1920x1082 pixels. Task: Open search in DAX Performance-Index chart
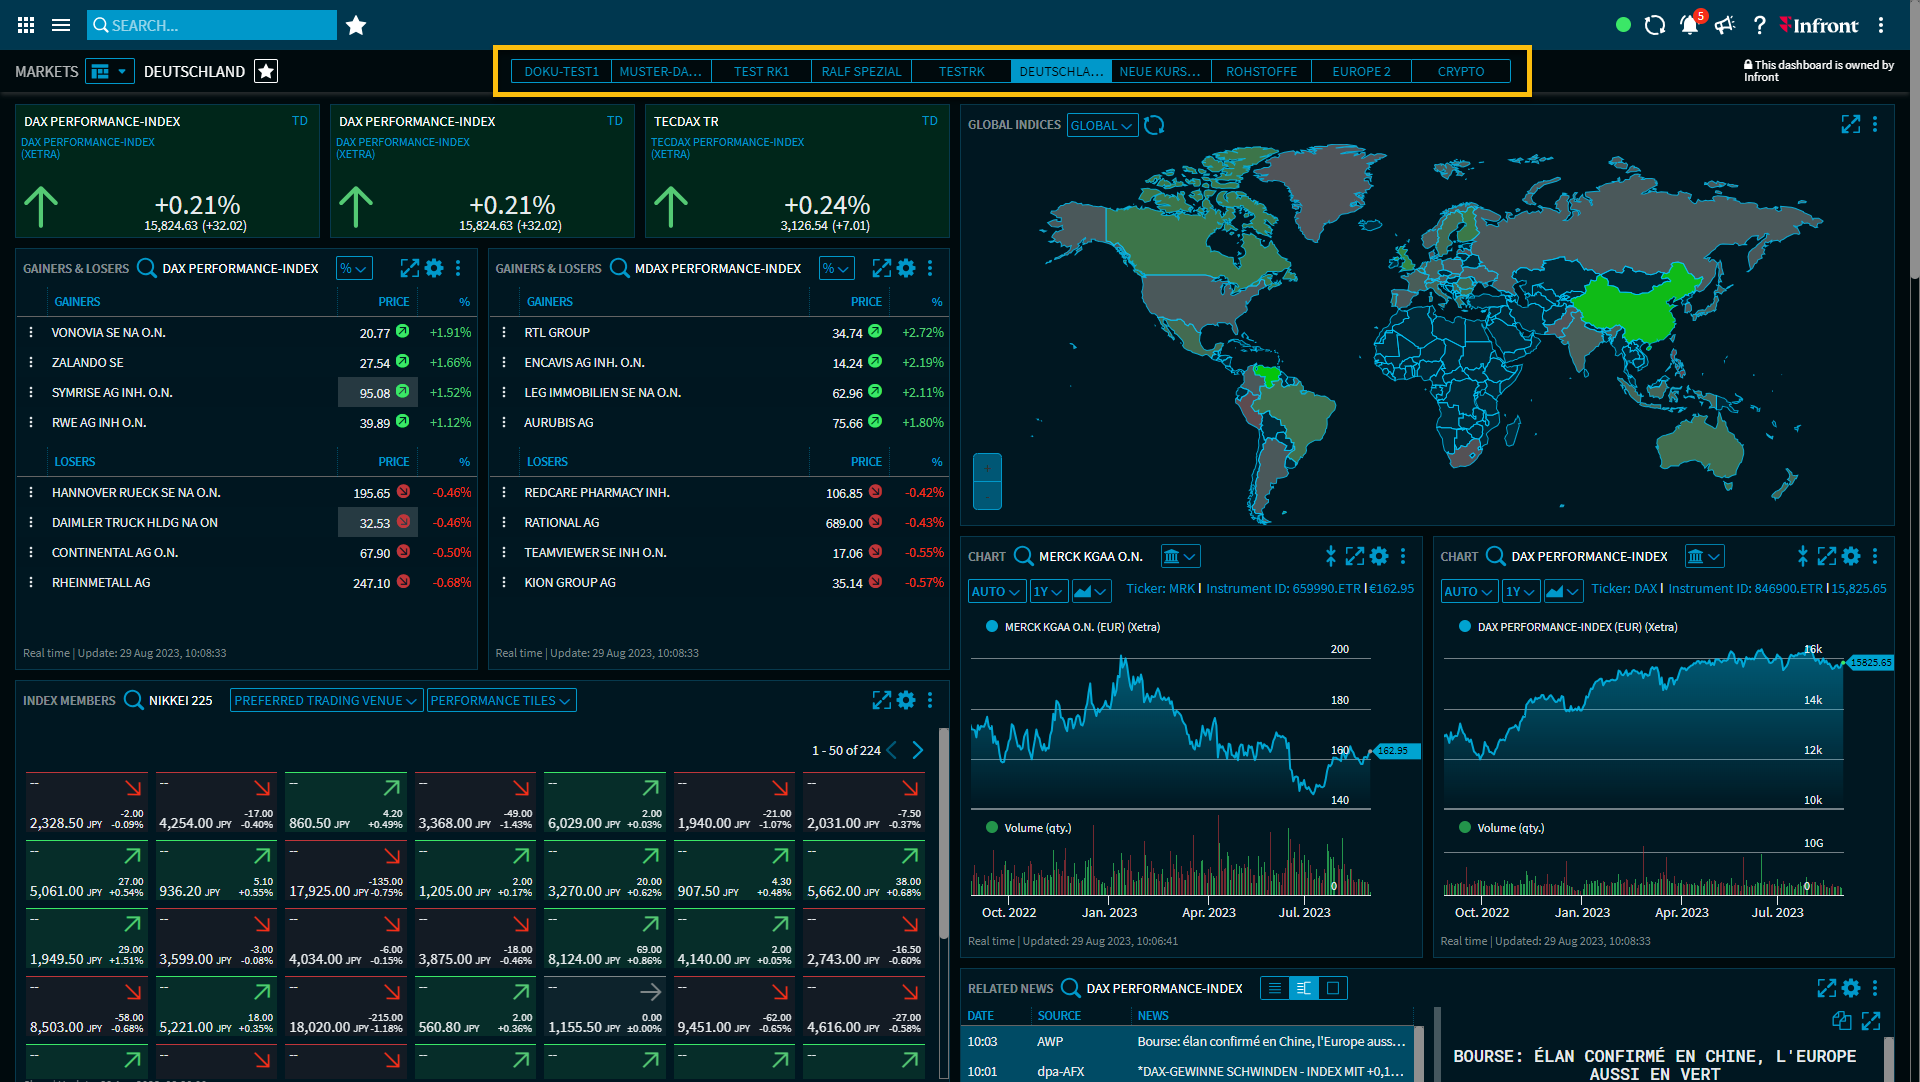click(x=1496, y=556)
